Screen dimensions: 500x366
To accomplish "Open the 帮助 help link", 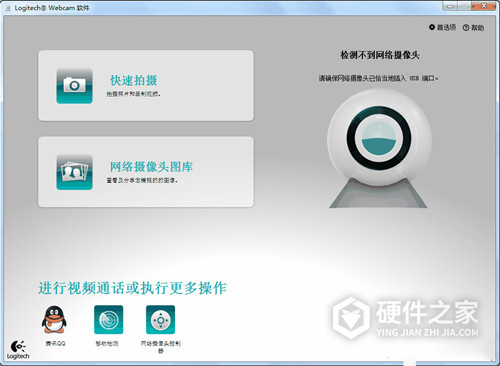I will (473, 28).
